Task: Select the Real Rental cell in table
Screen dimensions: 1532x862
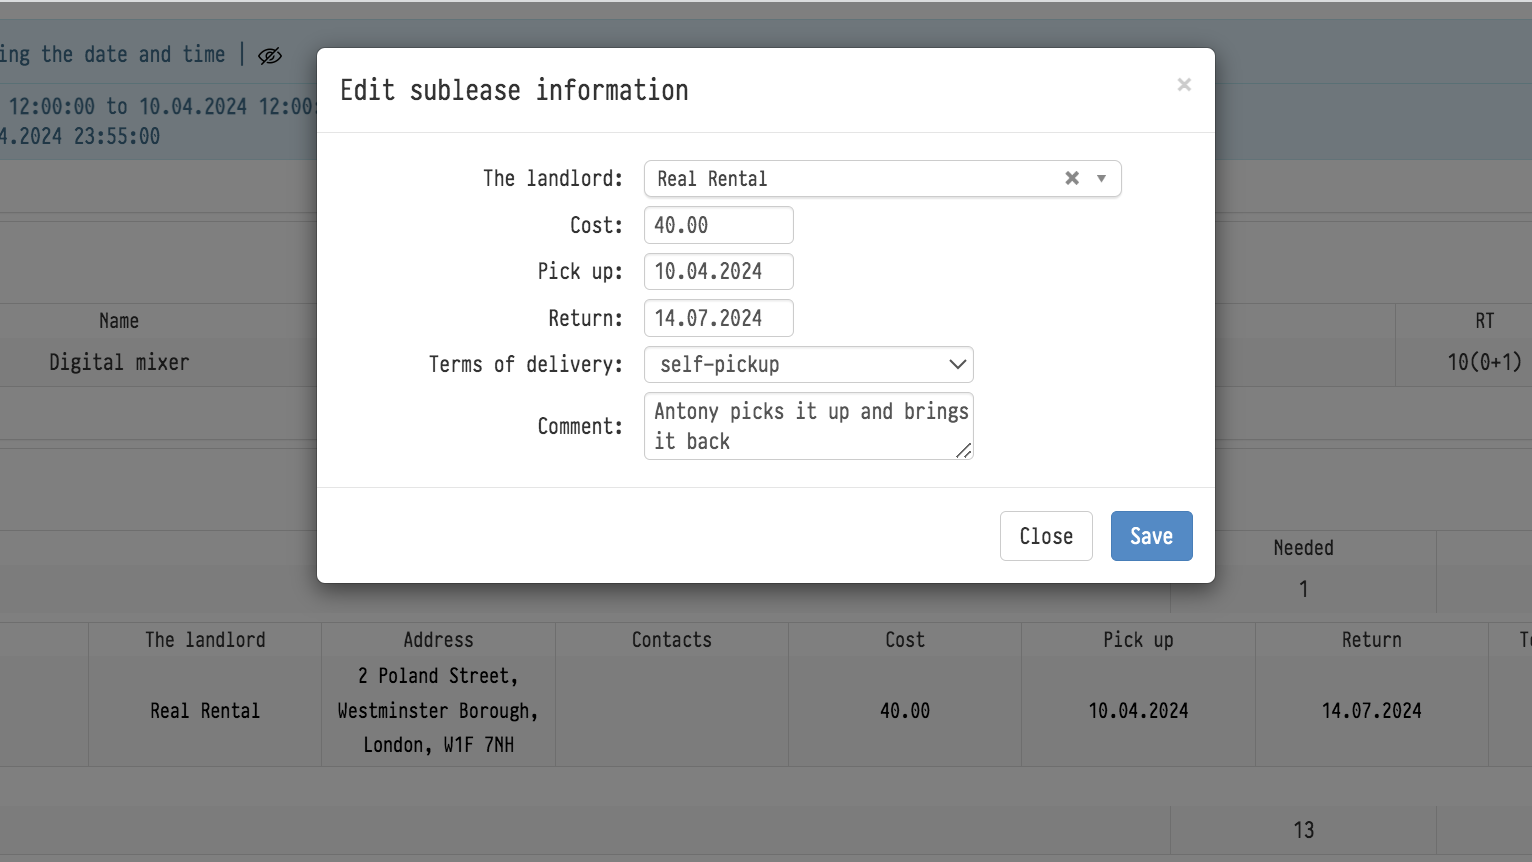Action: 205,711
